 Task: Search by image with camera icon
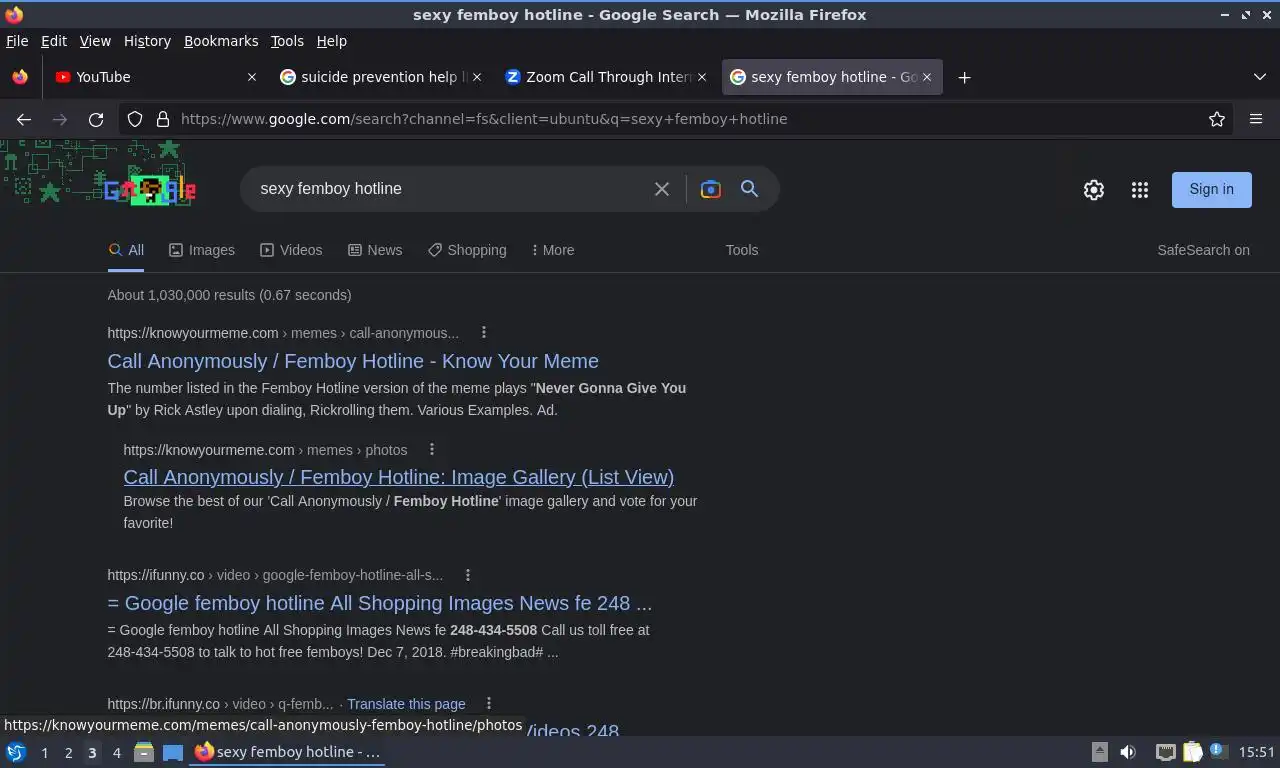click(x=711, y=189)
